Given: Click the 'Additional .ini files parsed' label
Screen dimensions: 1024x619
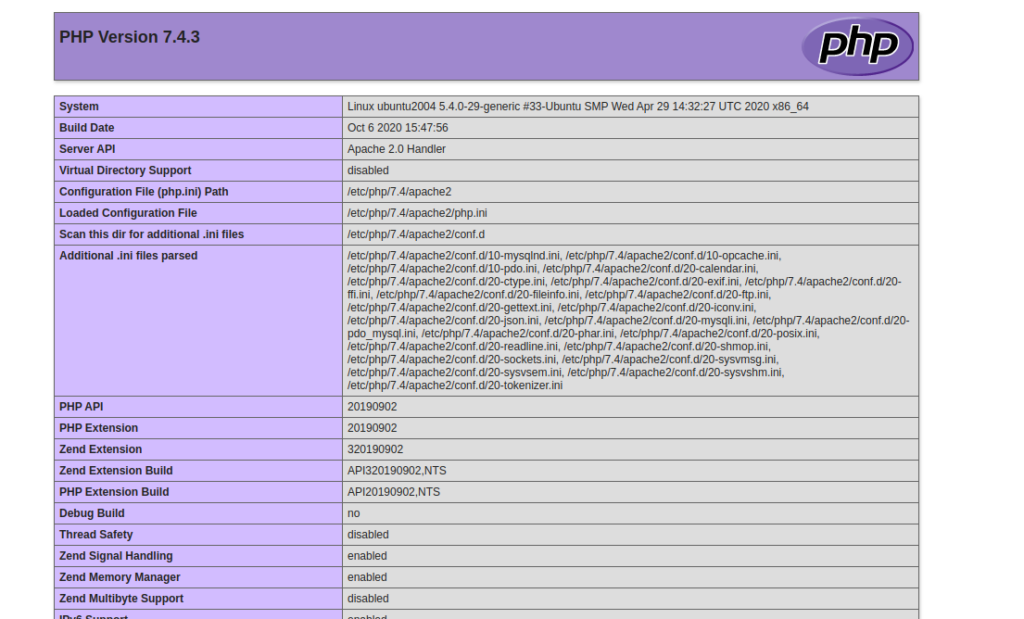Looking at the screenshot, I should pyautogui.click(x=129, y=256).
